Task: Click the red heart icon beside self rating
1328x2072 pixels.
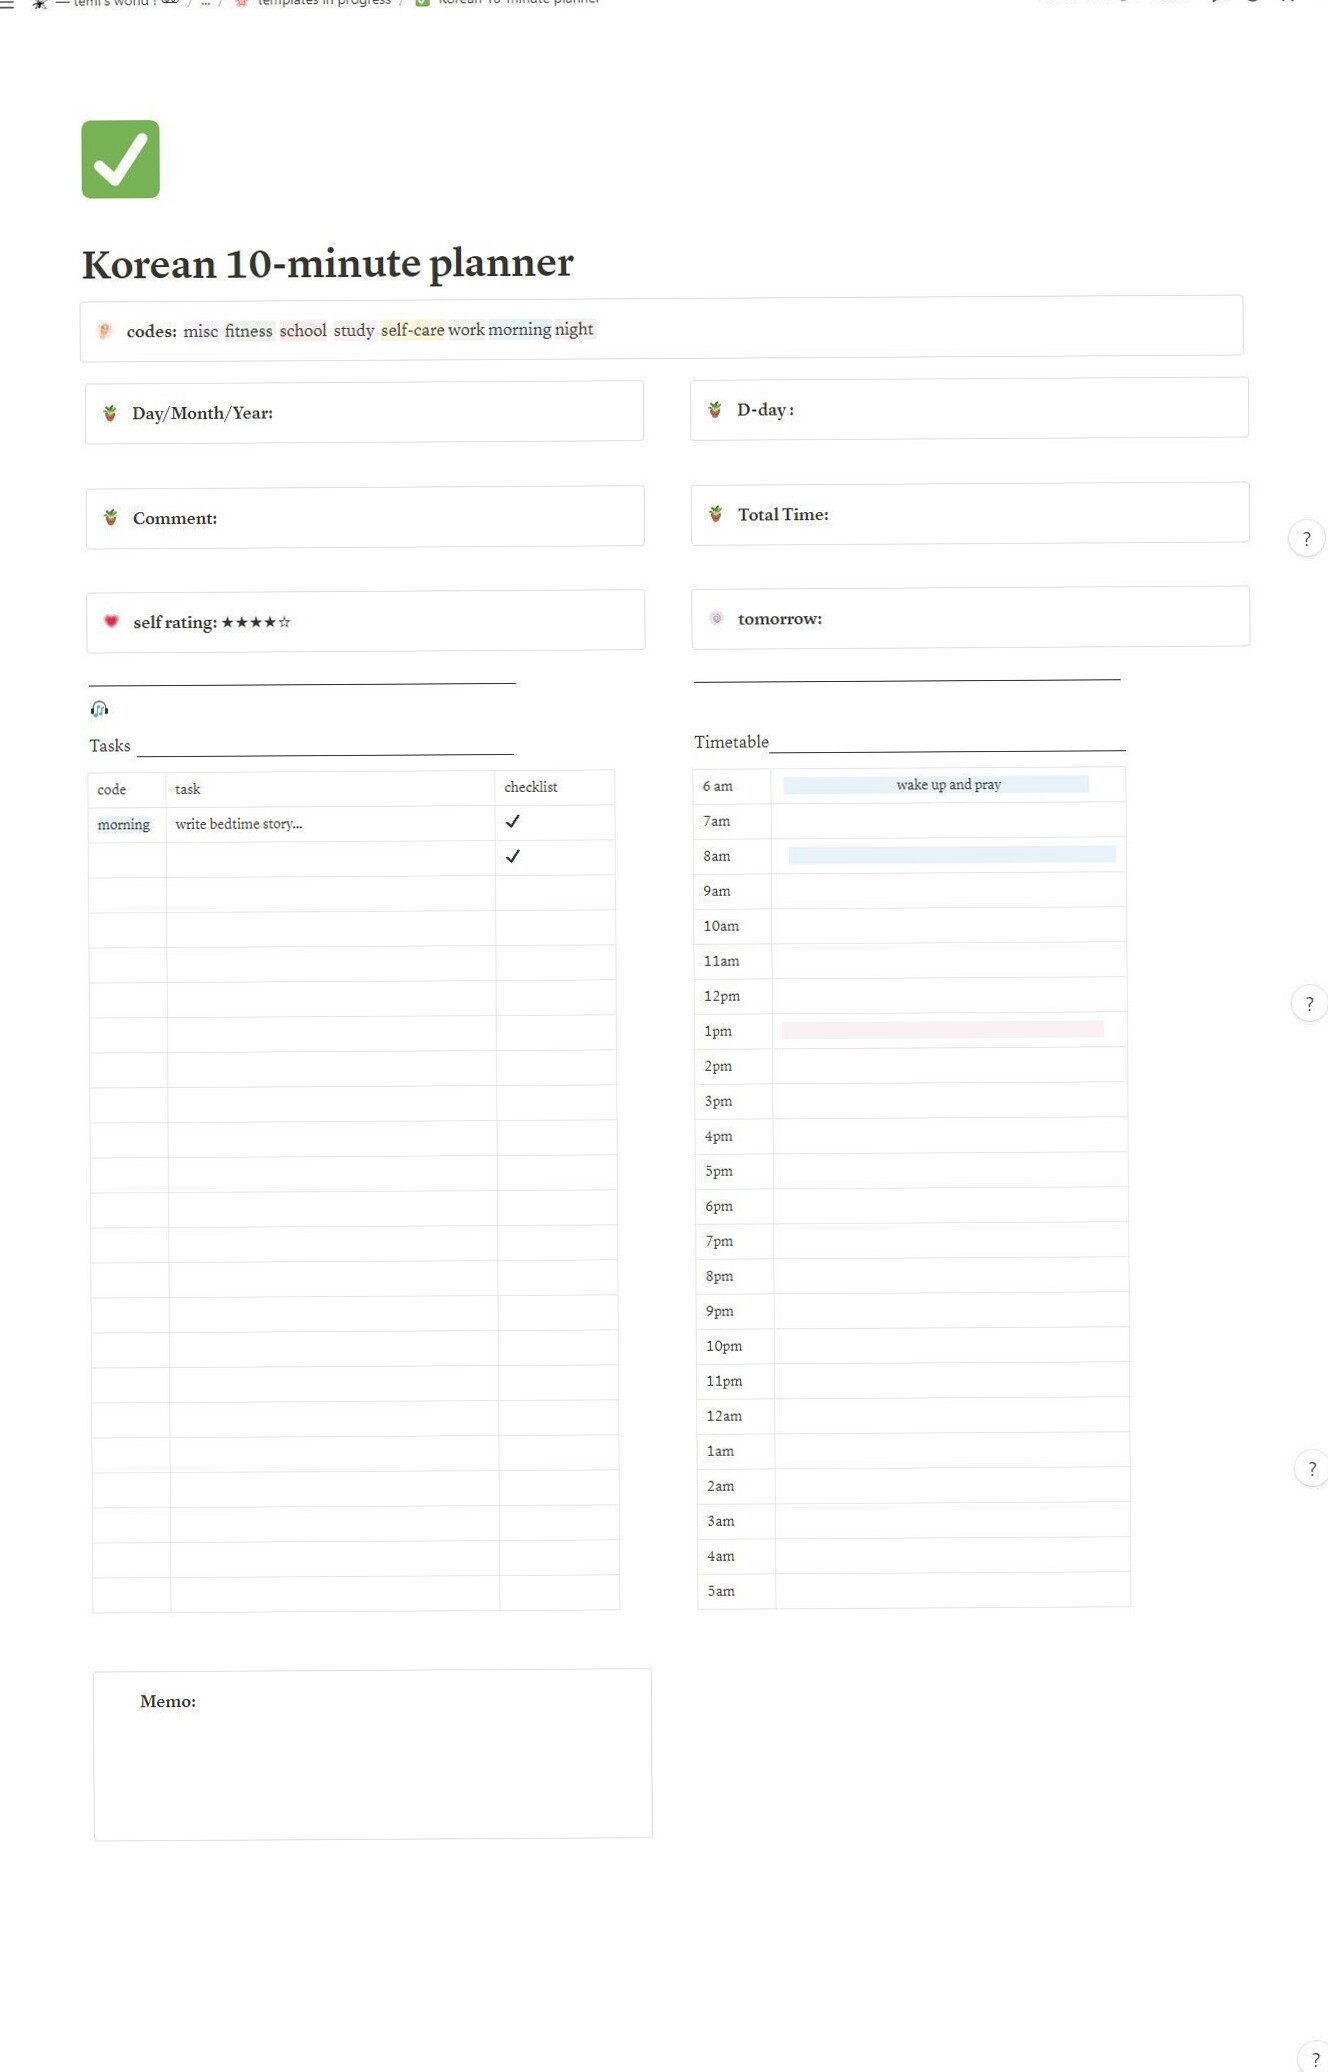Action: tap(112, 621)
